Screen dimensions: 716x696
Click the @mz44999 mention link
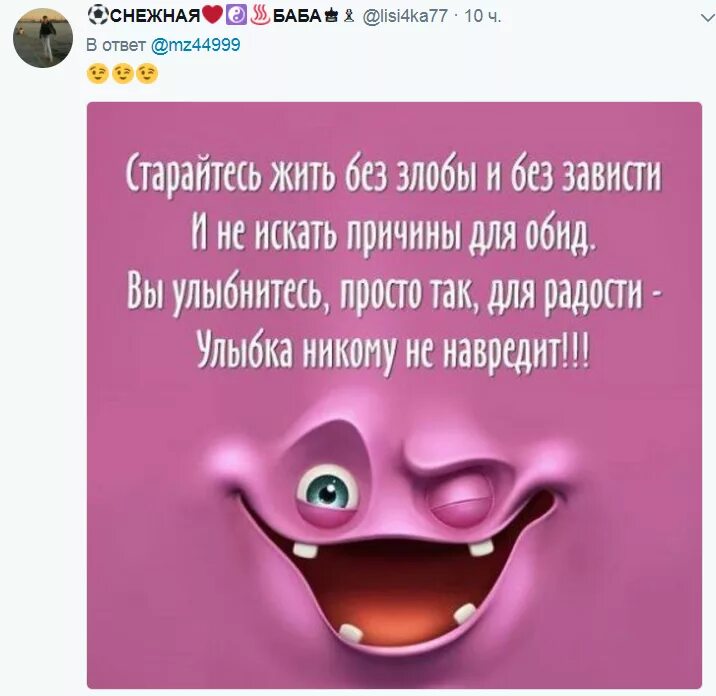195,45
